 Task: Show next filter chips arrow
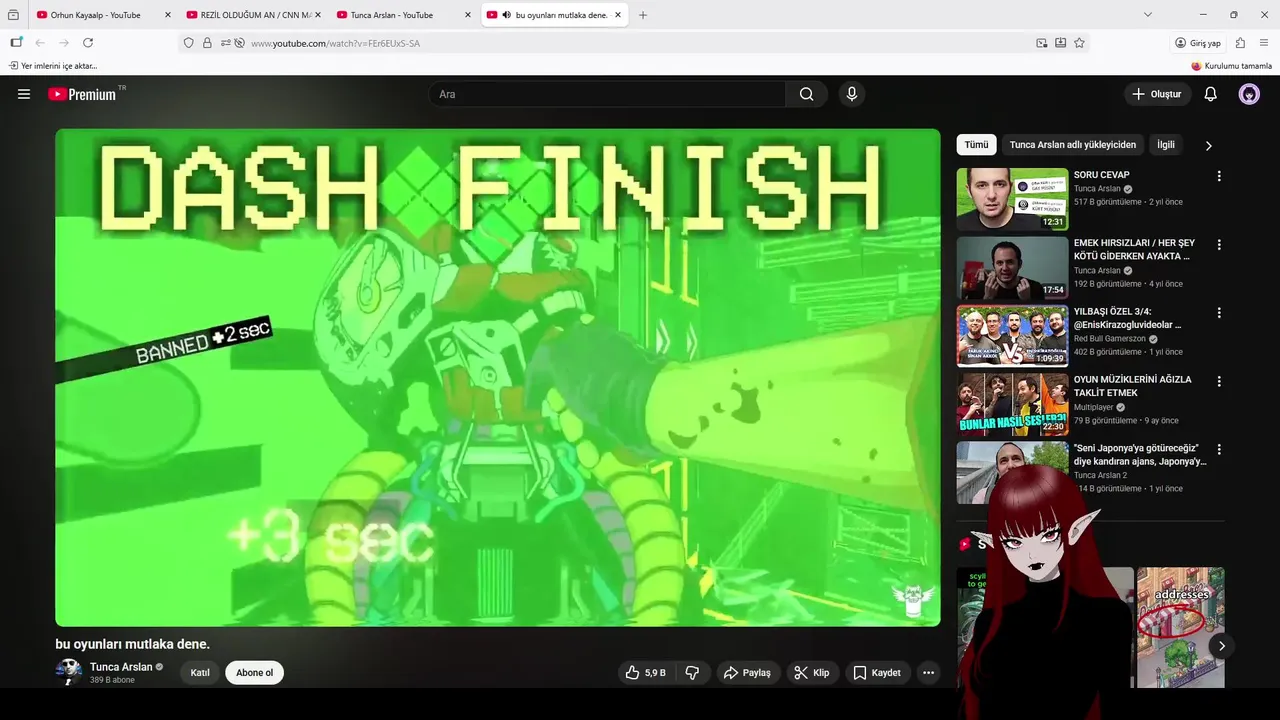click(1208, 145)
